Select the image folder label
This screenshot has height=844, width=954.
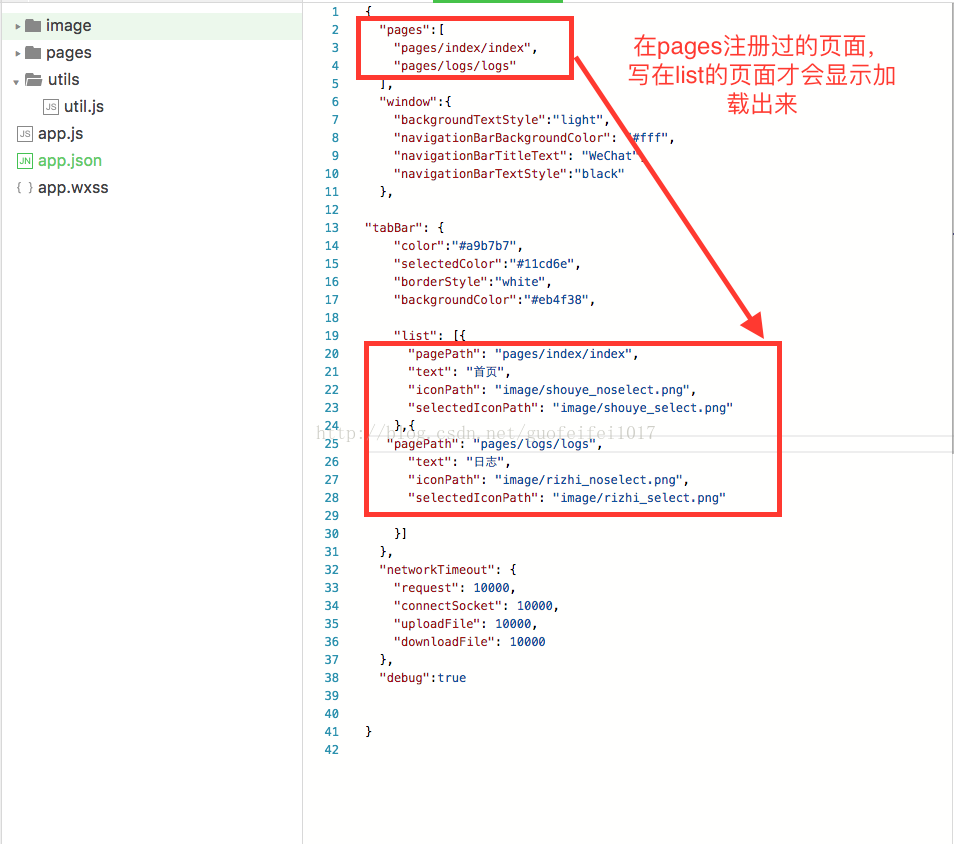69,26
